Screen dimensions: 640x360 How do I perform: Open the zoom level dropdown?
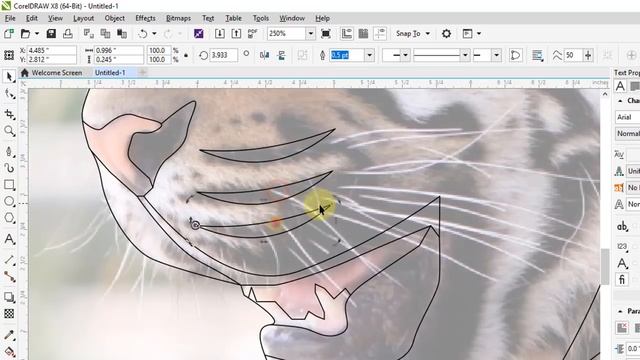[311, 33]
